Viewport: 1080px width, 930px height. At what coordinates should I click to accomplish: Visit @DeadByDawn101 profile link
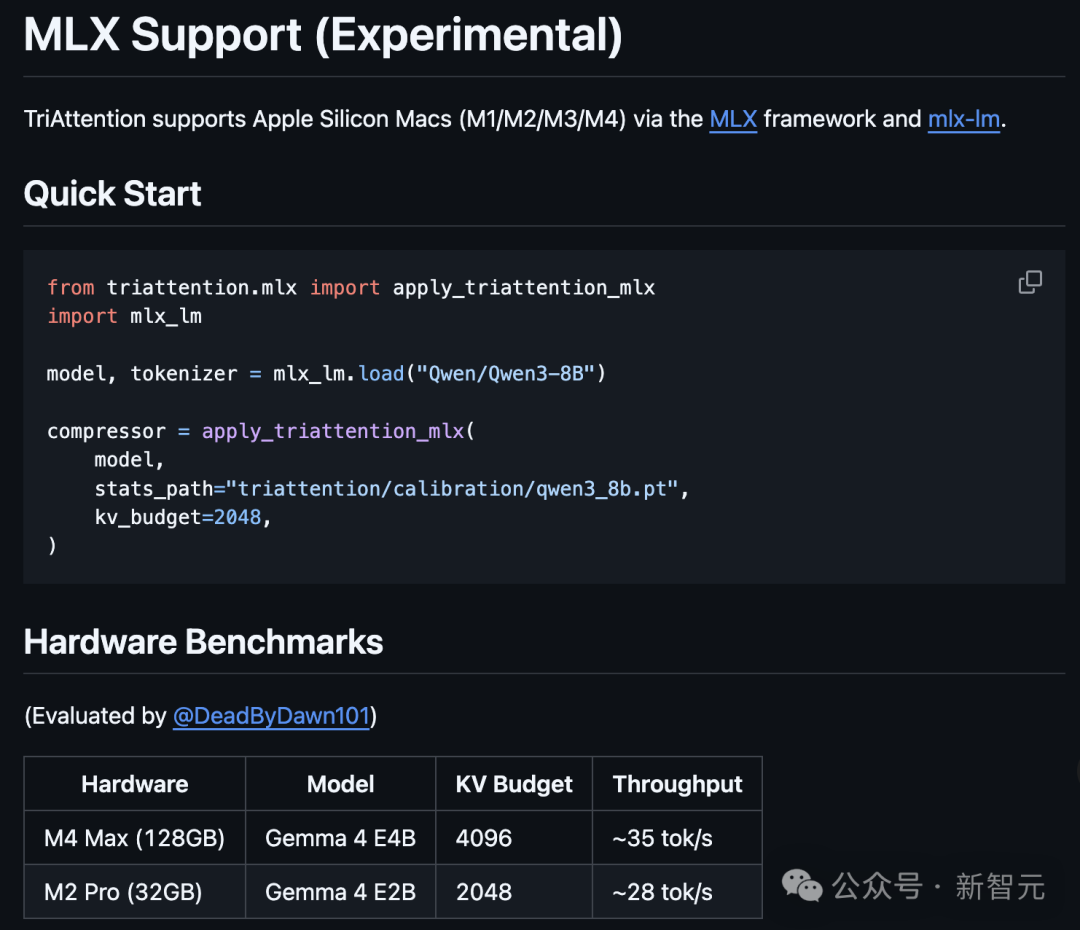[271, 716]
